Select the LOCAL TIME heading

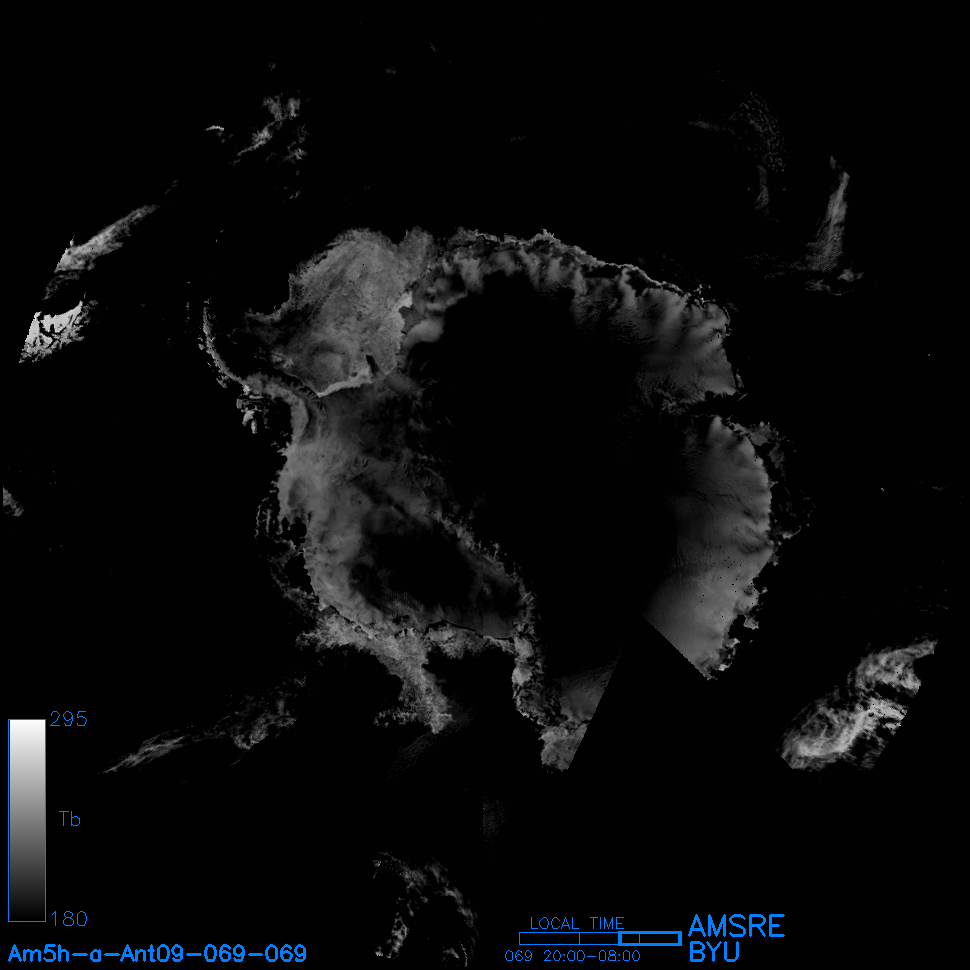(x=576, y=923)
